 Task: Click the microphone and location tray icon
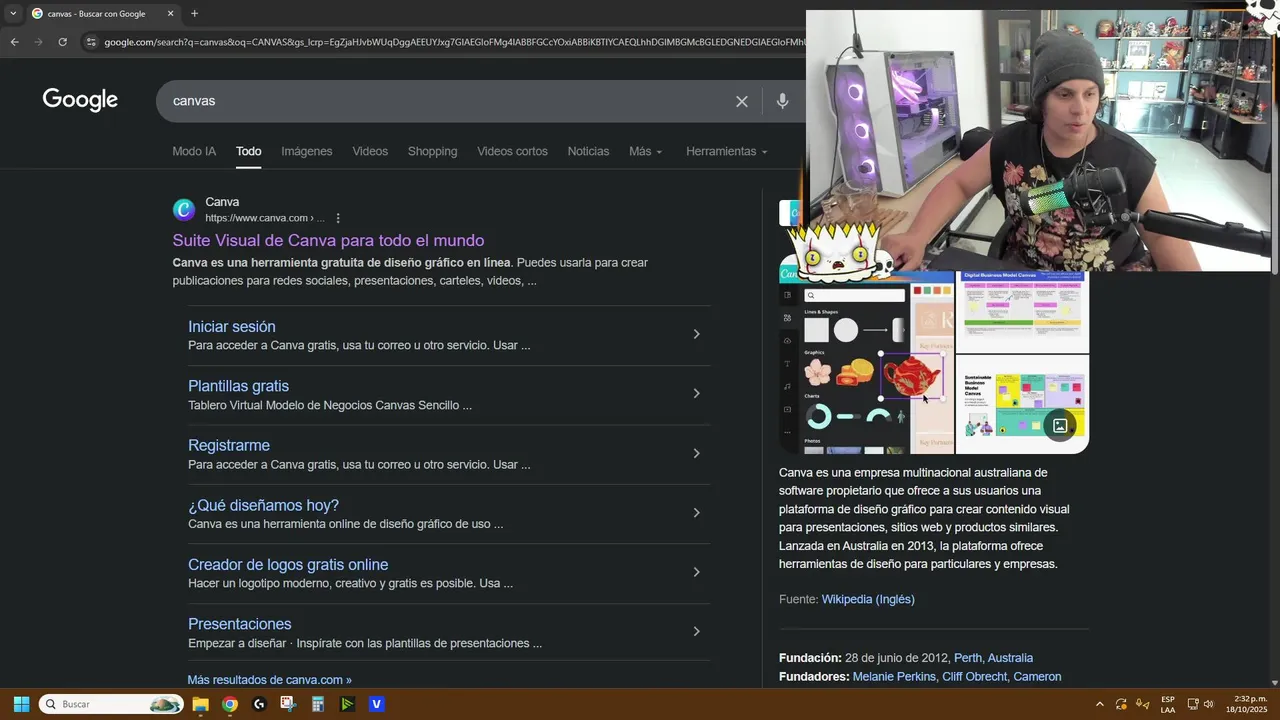pyautogui.click(x=1142, y=704)
